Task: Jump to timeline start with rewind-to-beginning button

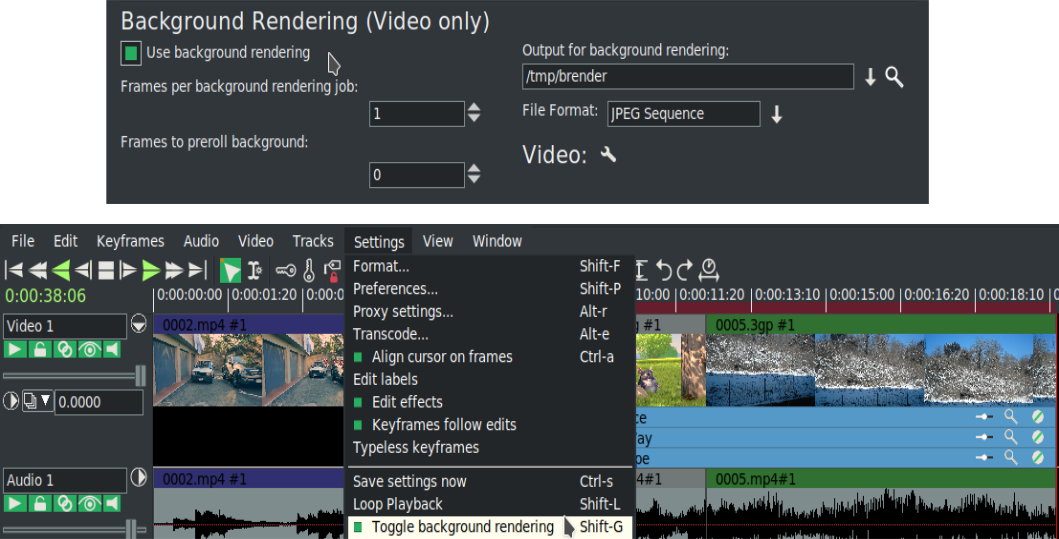Action: click(x=14, y=269)
